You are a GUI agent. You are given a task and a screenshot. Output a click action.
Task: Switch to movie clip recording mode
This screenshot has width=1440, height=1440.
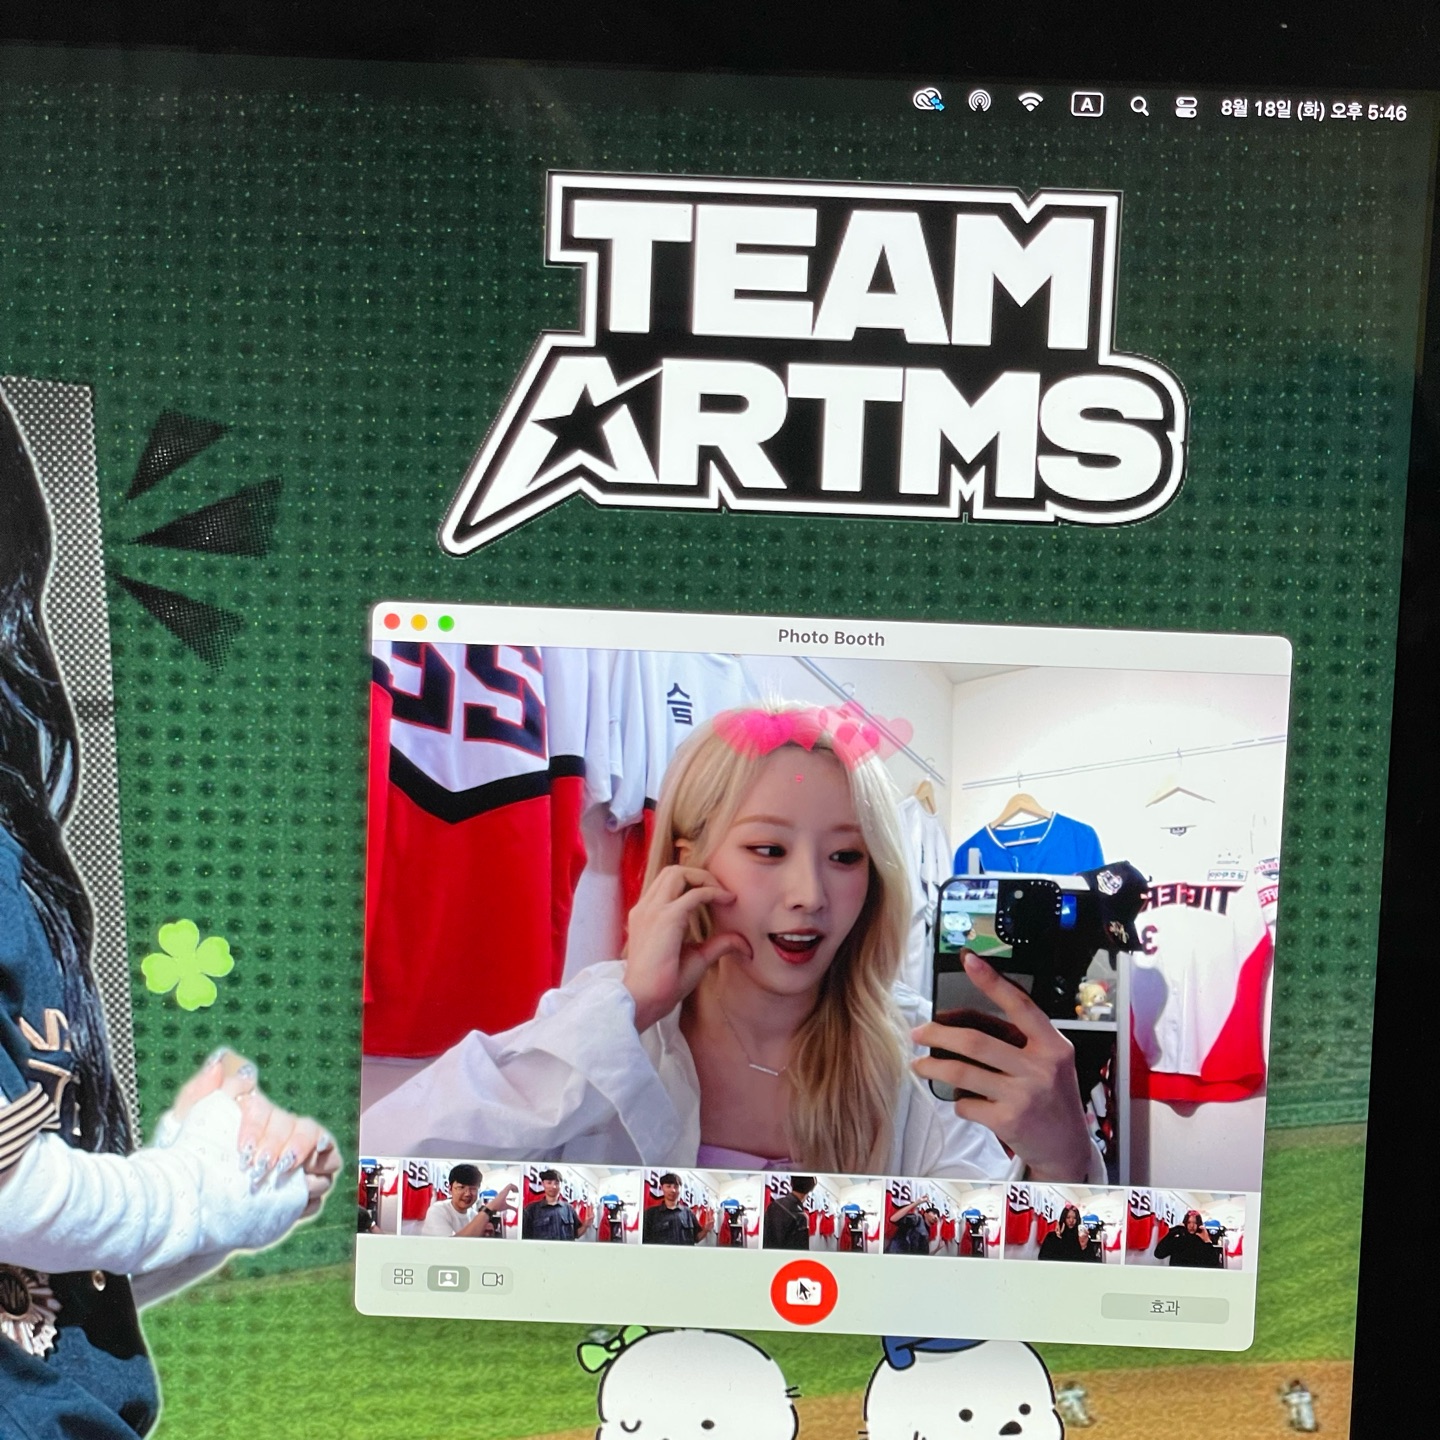click(492, 1279)
